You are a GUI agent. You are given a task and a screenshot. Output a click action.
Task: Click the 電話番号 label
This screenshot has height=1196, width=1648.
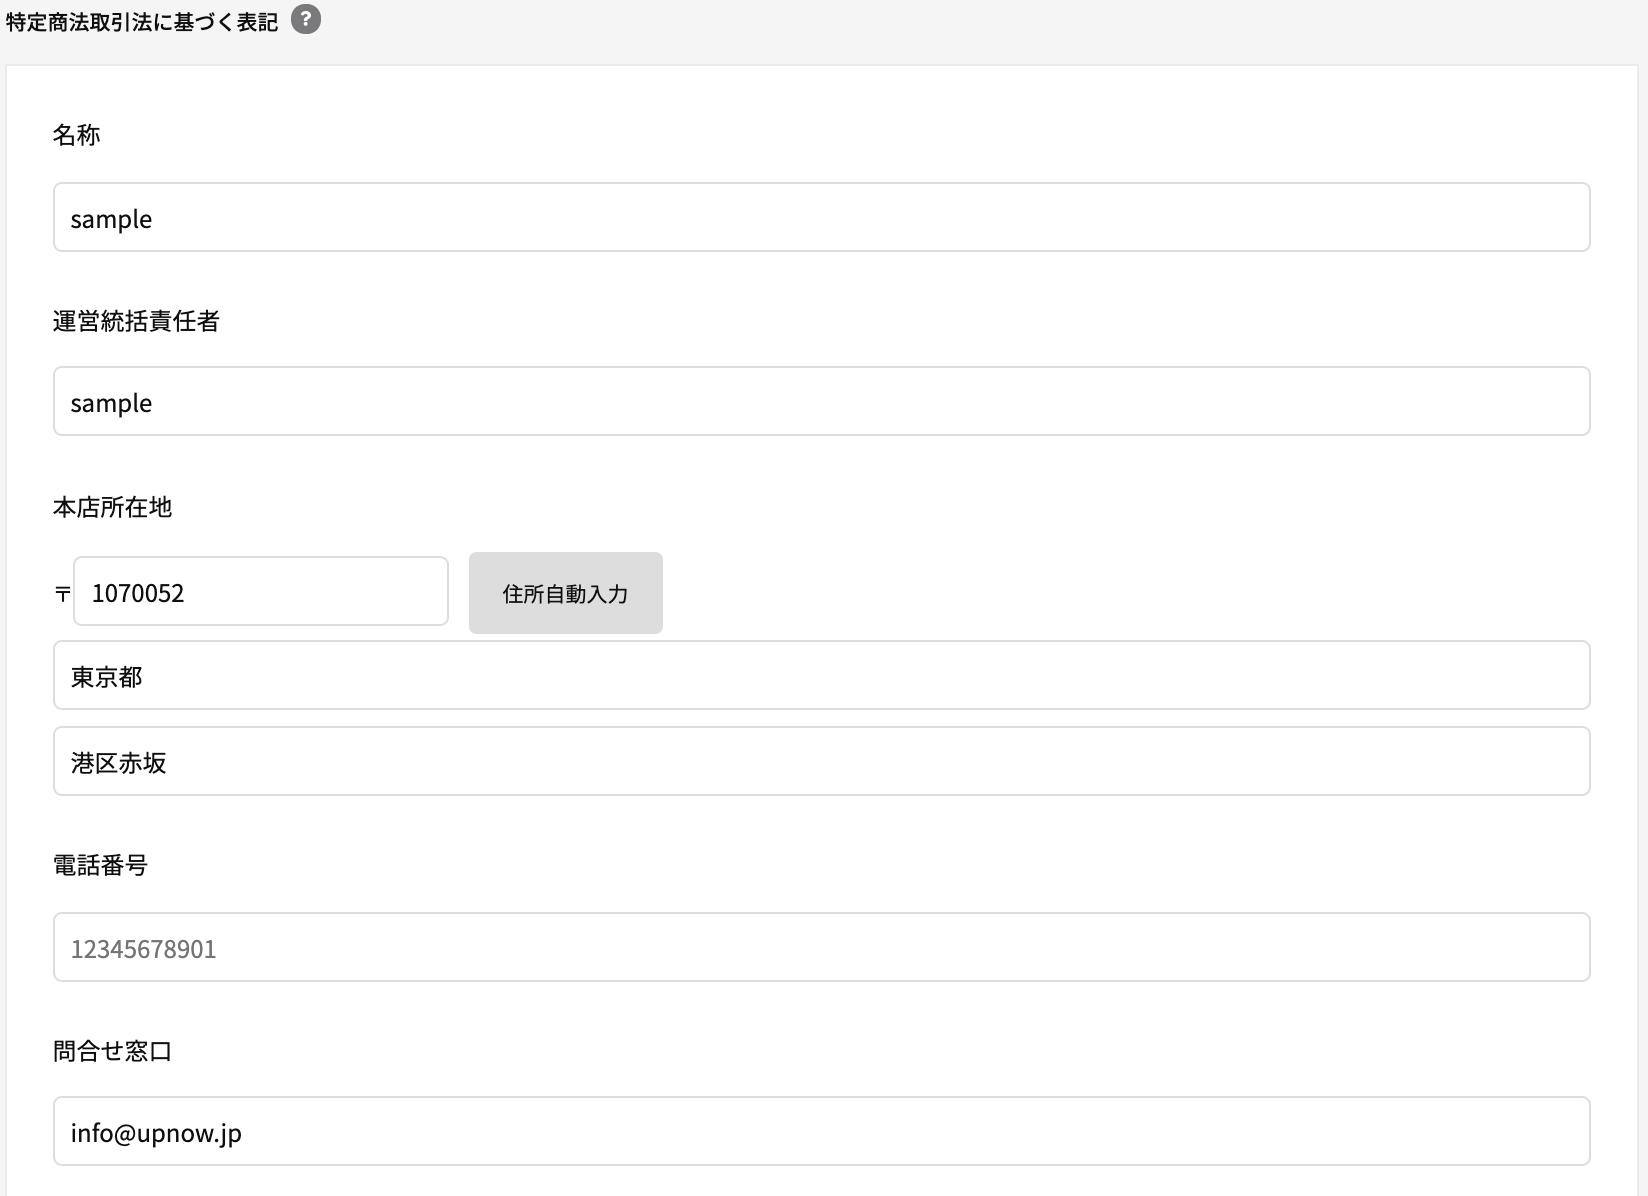[100, 865]
